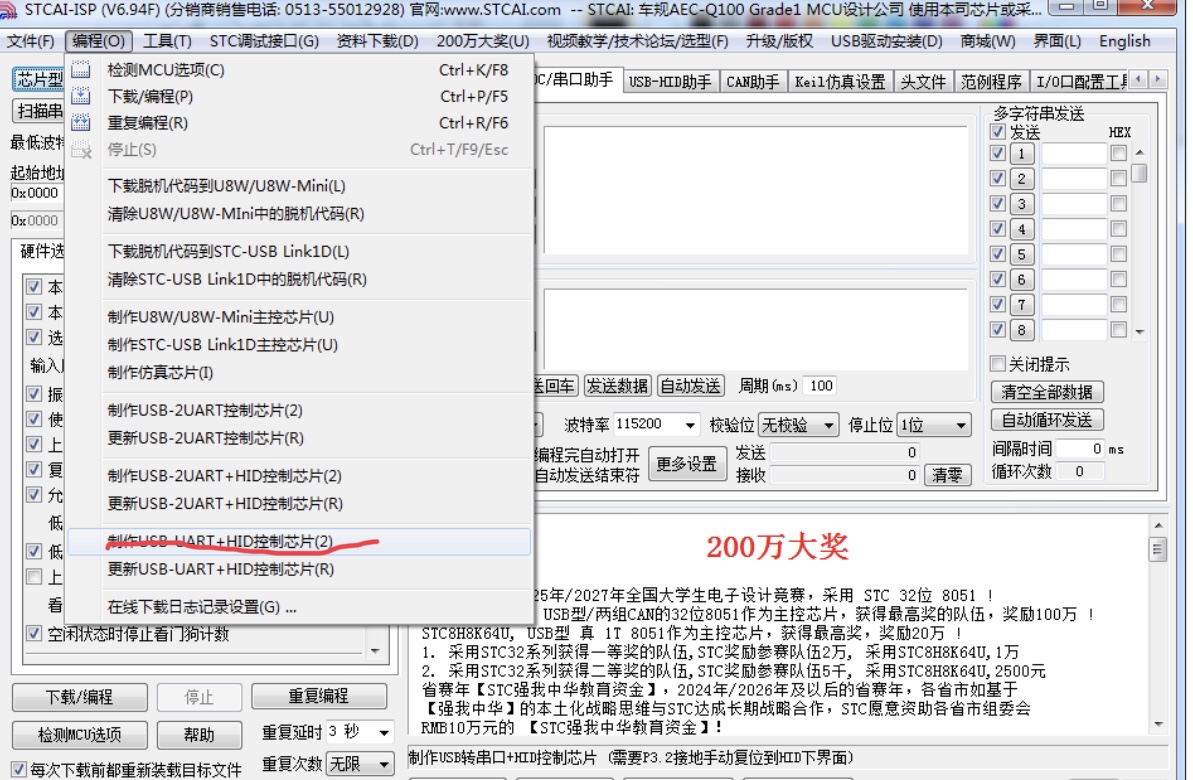Choose 制作U8W/U8W-Mini主控芯片

[300, 317]
